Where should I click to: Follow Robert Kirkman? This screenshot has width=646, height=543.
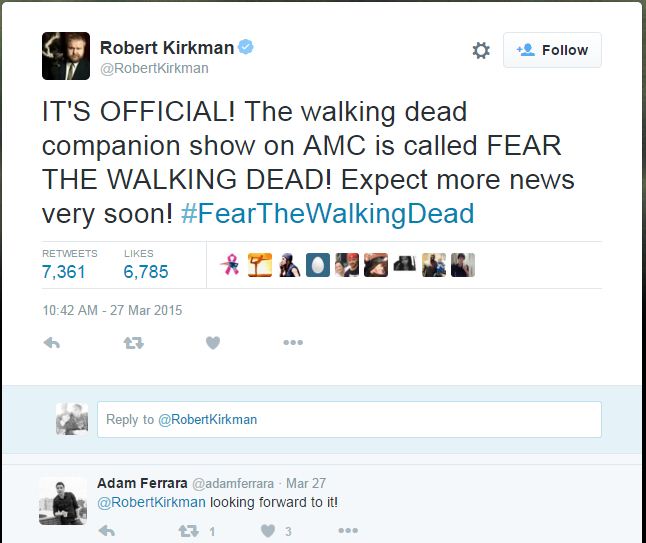point(552,50)
